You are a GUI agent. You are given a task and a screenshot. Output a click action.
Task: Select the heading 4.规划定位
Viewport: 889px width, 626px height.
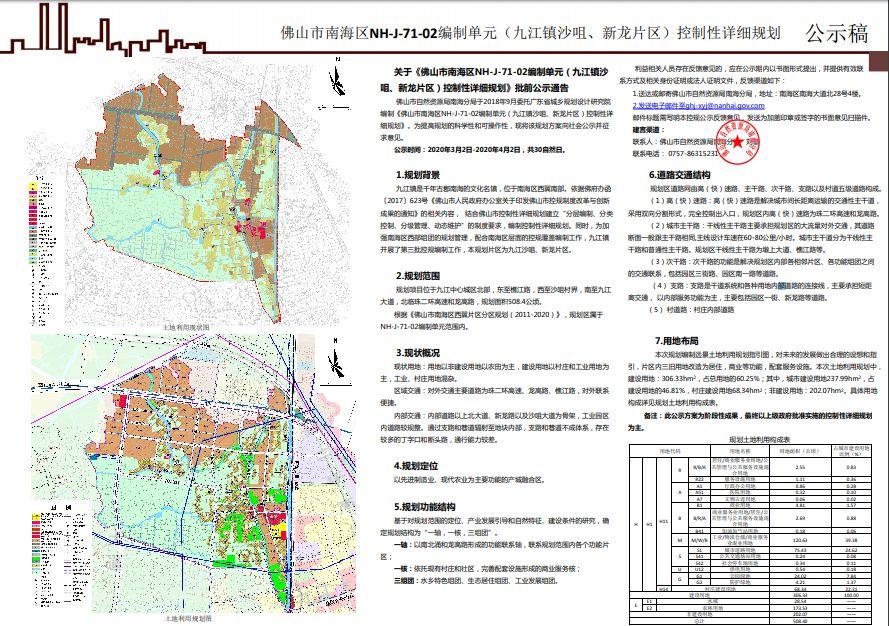coord(416,466)
